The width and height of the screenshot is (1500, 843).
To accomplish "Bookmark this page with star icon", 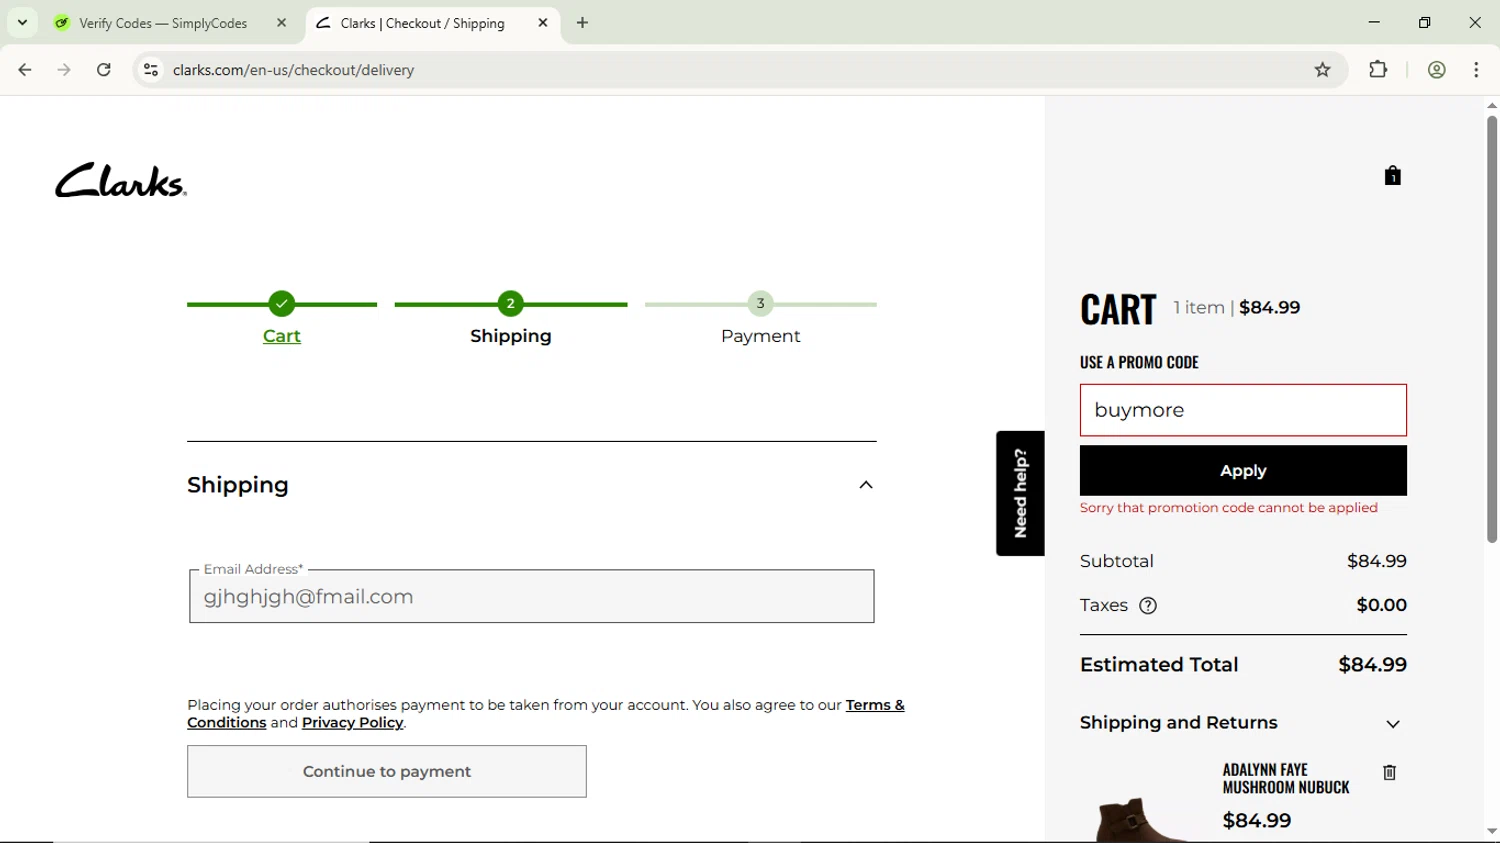I will pyautogui.click(x=1323, y=70).
